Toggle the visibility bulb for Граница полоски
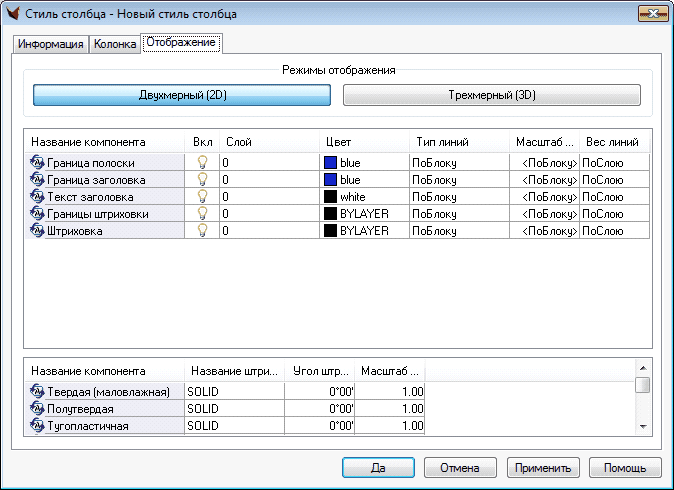This screenshot has height=490, width=674. pos(202,162)
